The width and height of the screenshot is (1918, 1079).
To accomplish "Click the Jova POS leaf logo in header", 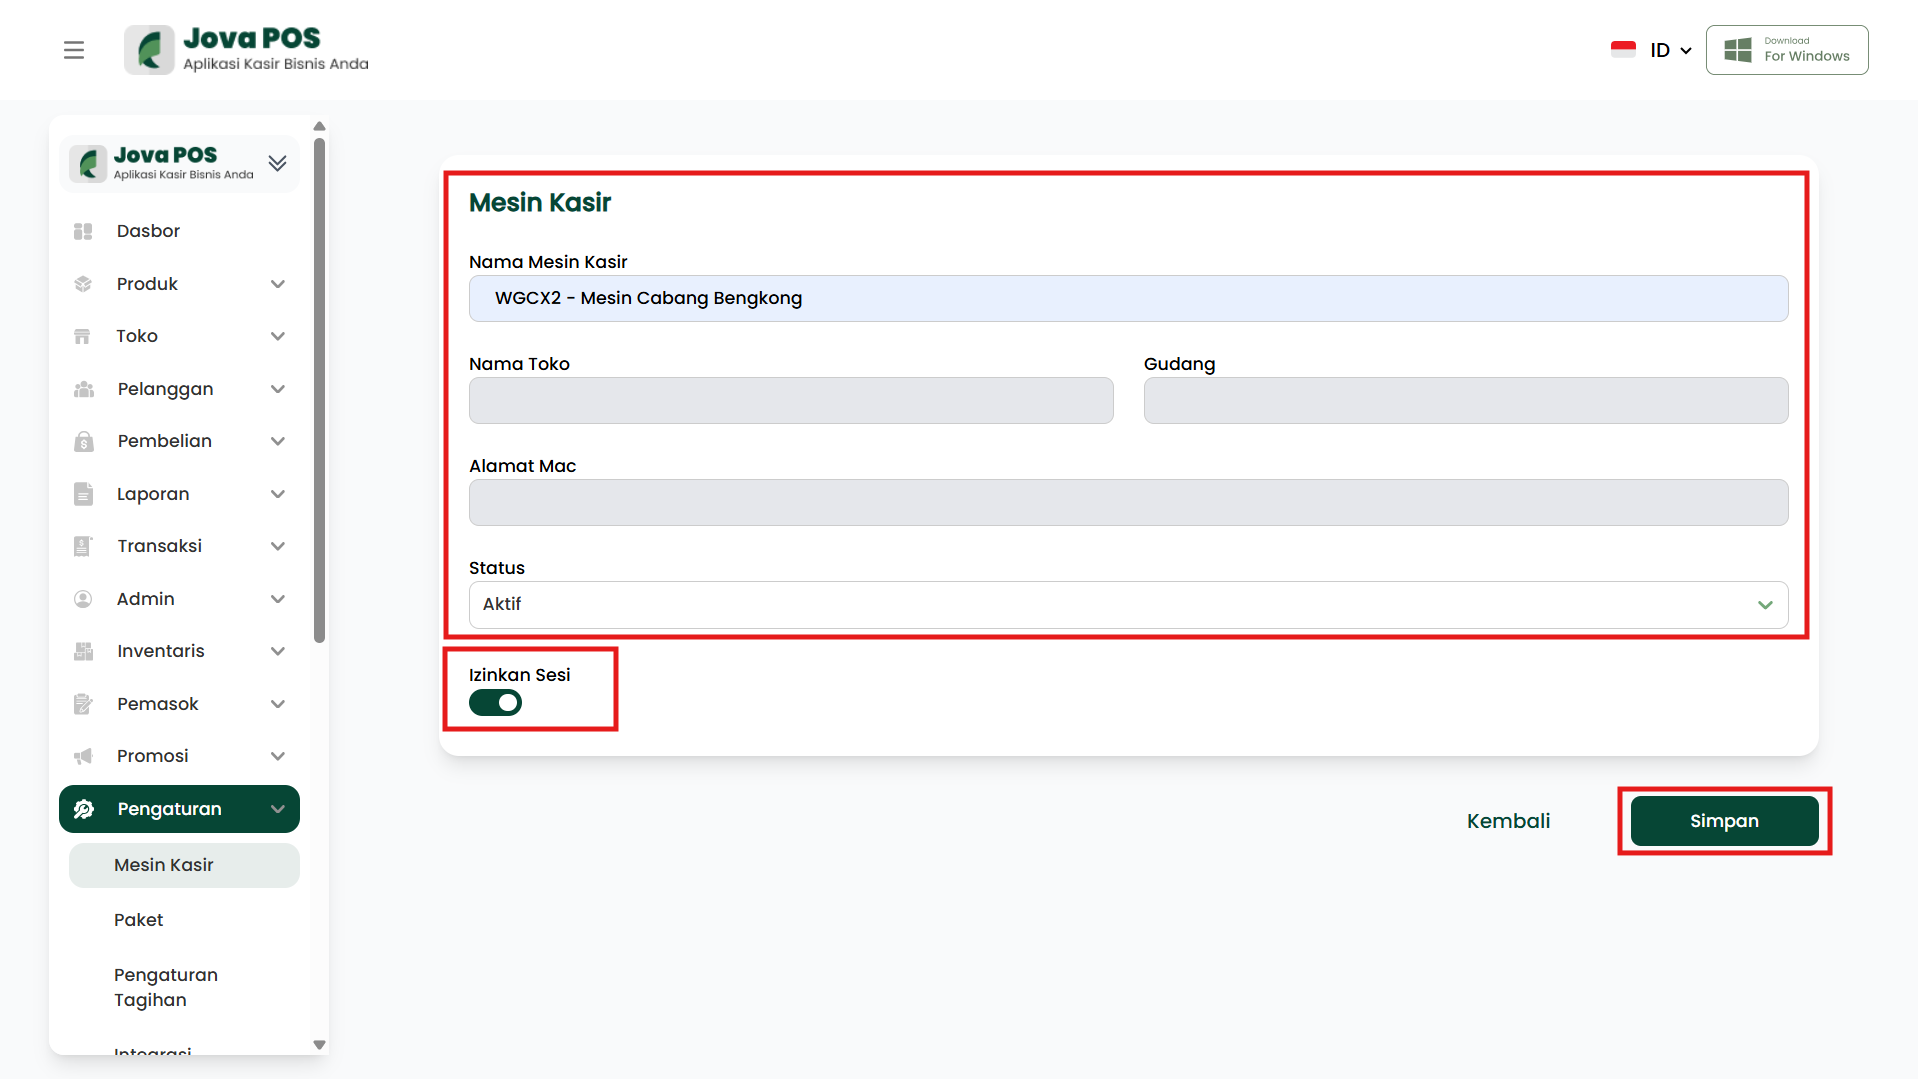I will (150, 50).
